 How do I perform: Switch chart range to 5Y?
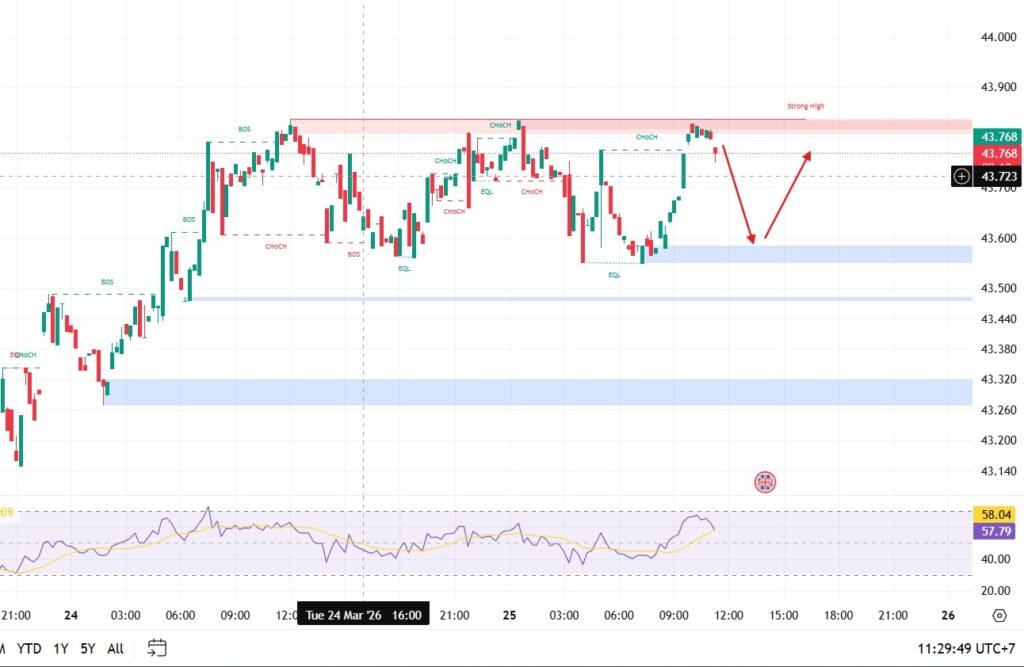[88, 648]
